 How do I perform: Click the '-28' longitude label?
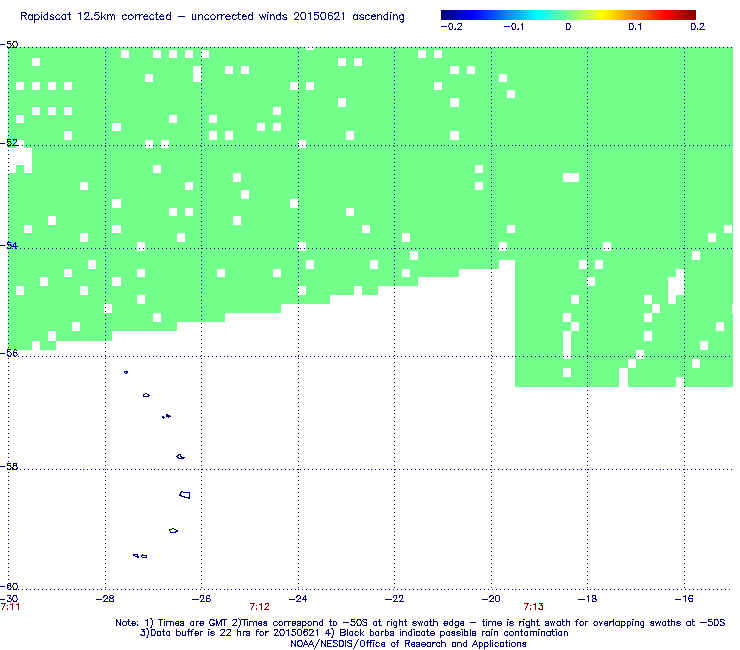coord(105,599)
